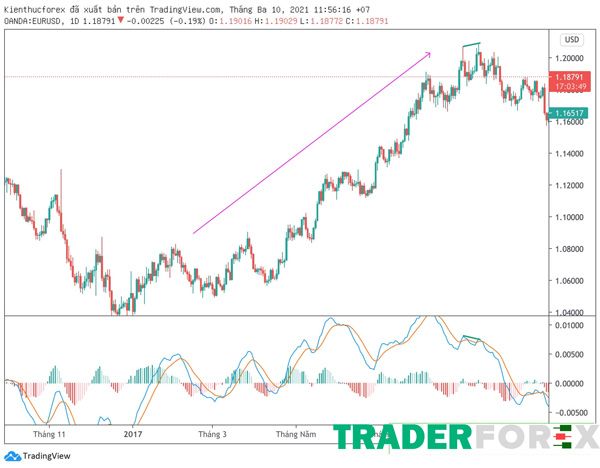Click the 1.14000 price axis label
This screenshot has width=600, height=468.
[x=569, y=153]
